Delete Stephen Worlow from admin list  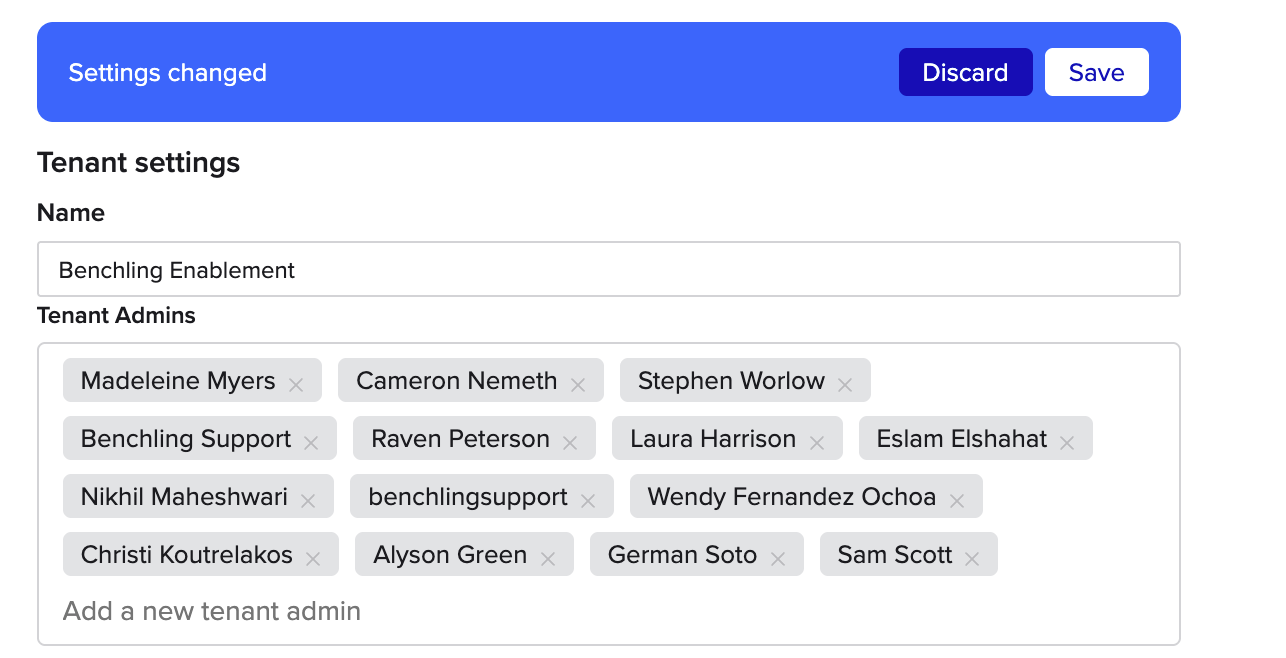[x=845, y=384]
